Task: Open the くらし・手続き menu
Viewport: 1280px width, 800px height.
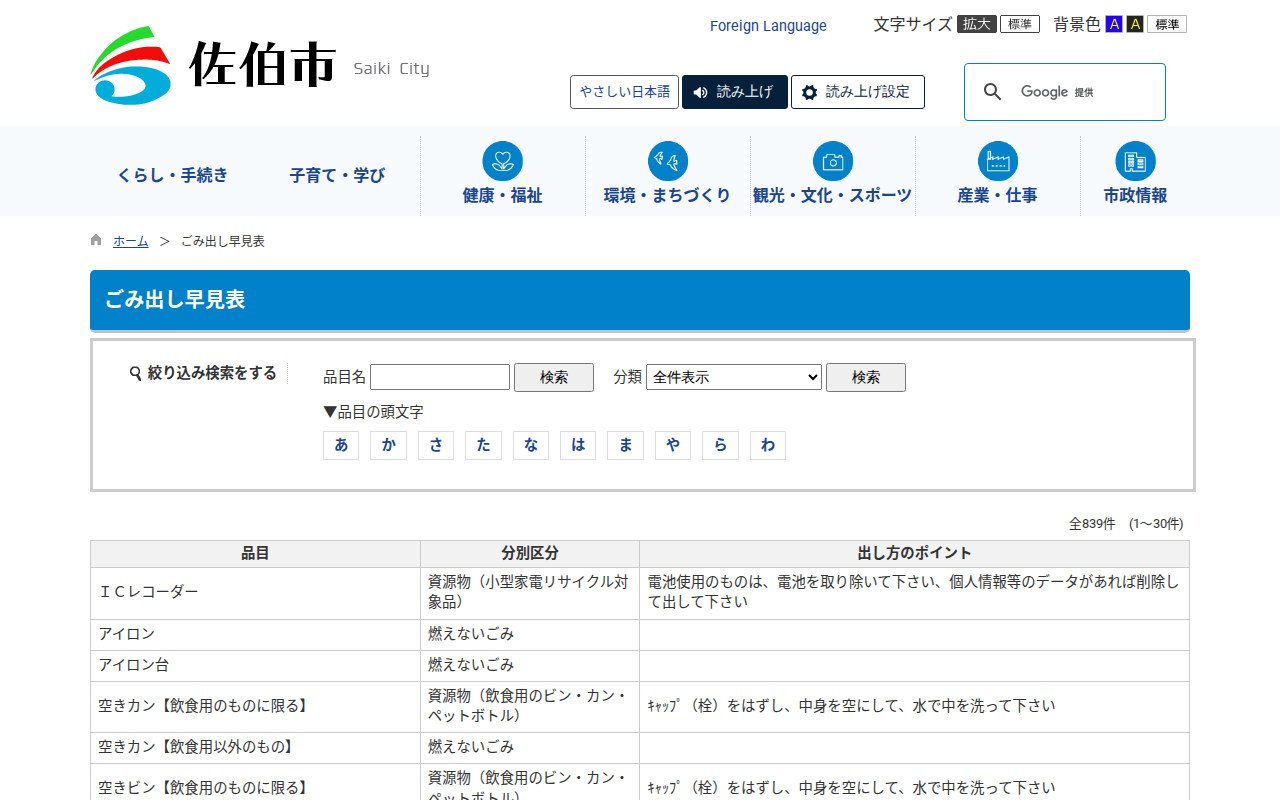Action: (x=172, y=175)
